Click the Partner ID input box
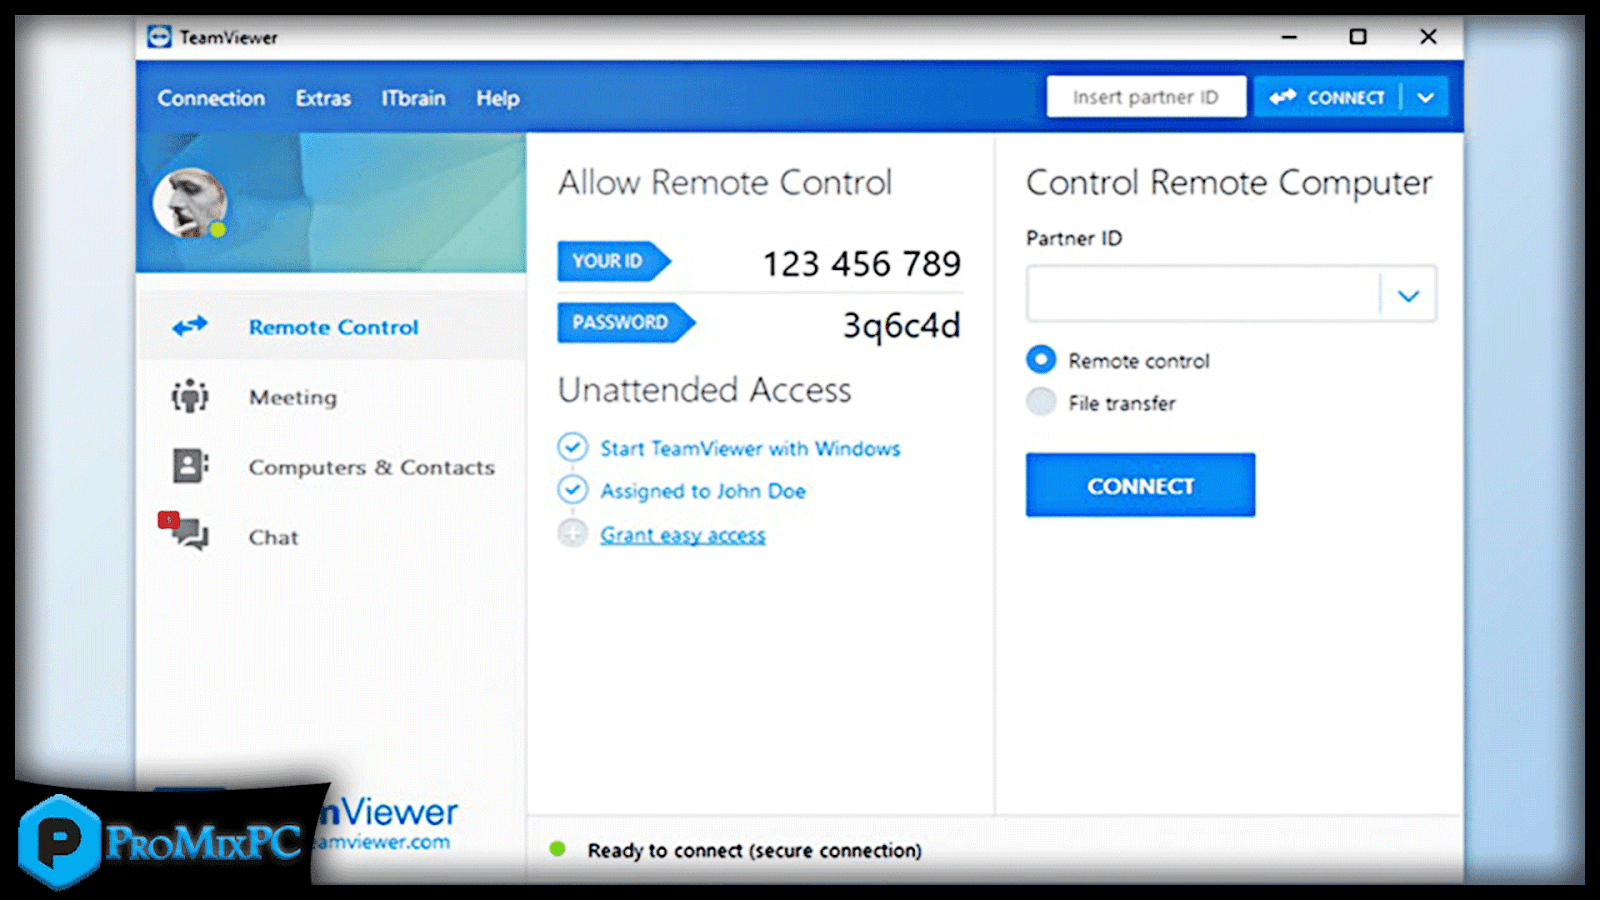This screenshot has height=900, width=1600. pos(1203,294)
